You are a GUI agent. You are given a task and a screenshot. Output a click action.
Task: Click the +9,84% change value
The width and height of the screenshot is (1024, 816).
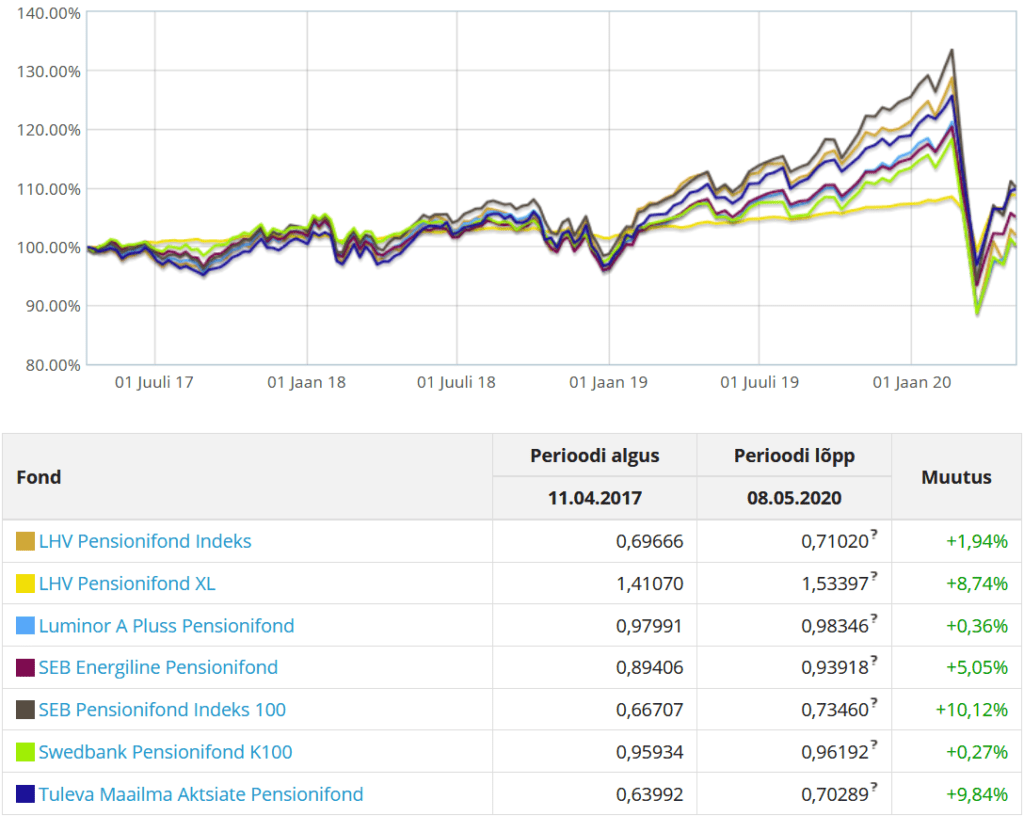coord(977,794)
